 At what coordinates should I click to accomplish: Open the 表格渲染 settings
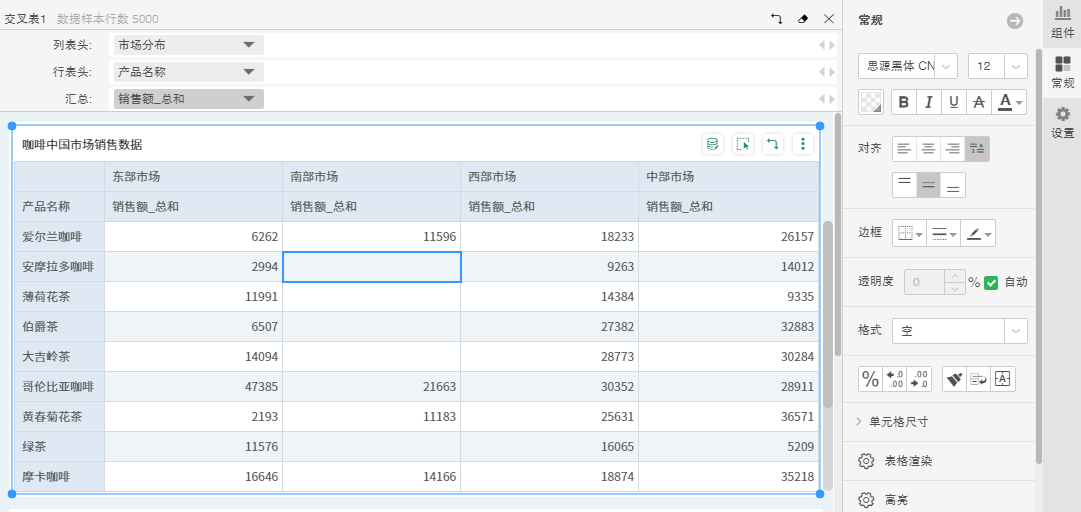(x=908, y=461)
